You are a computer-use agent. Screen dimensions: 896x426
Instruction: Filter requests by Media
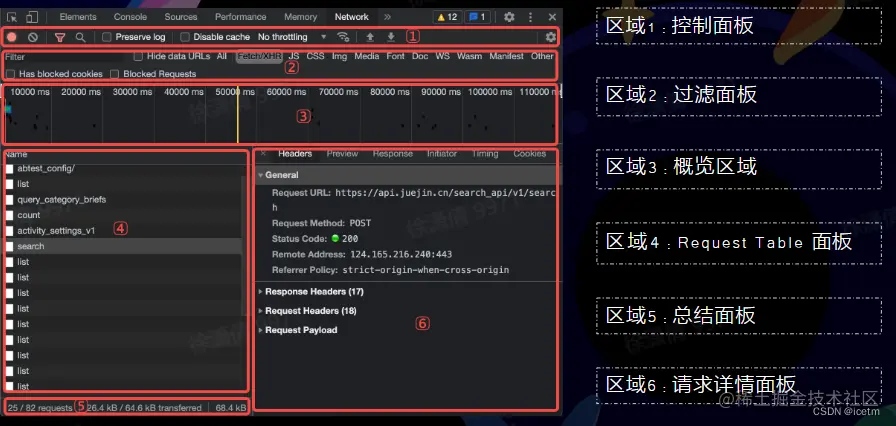click(x=367, y=57)
